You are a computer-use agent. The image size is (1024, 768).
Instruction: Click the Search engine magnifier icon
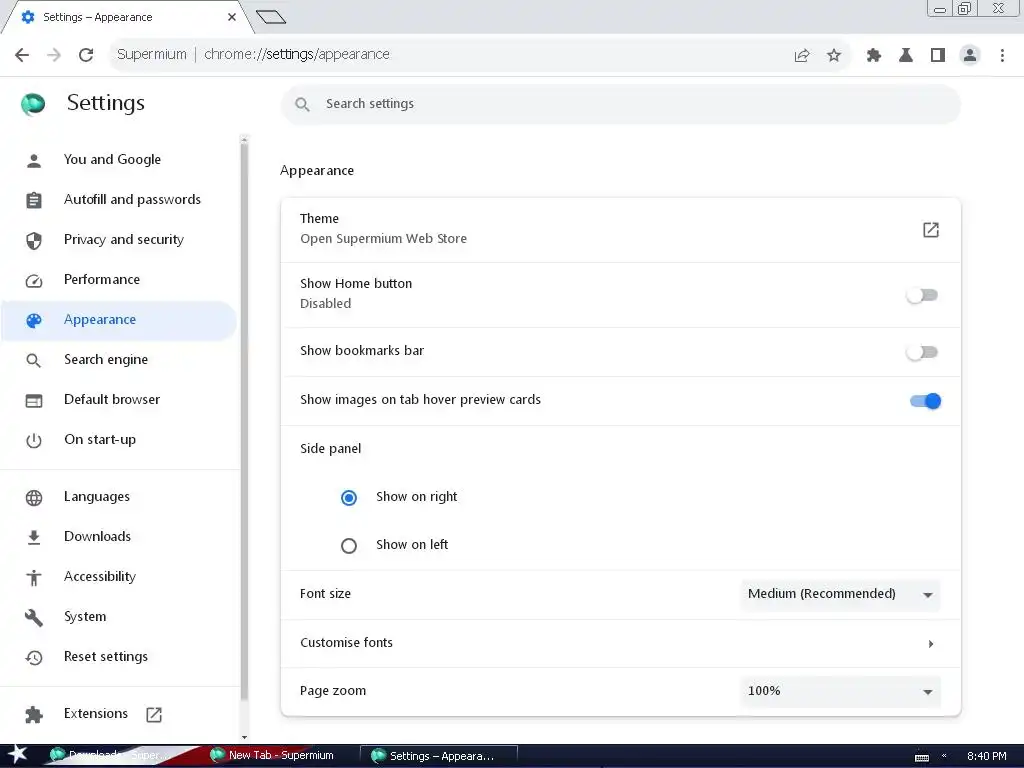(34, 360)
